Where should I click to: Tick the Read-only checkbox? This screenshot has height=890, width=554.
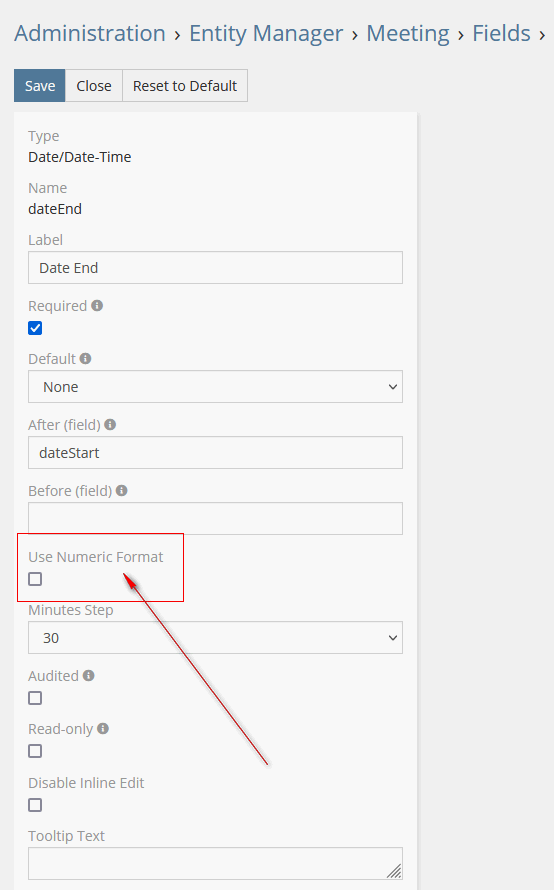[35, 751]
